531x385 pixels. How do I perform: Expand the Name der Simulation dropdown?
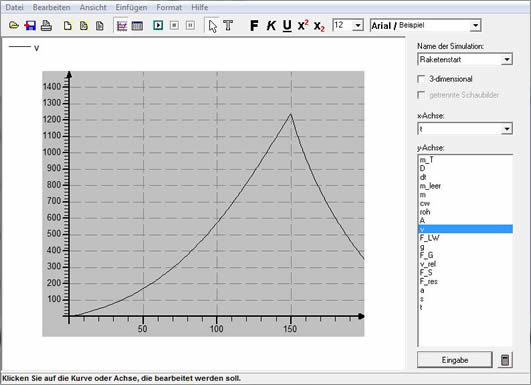point(507,60)
